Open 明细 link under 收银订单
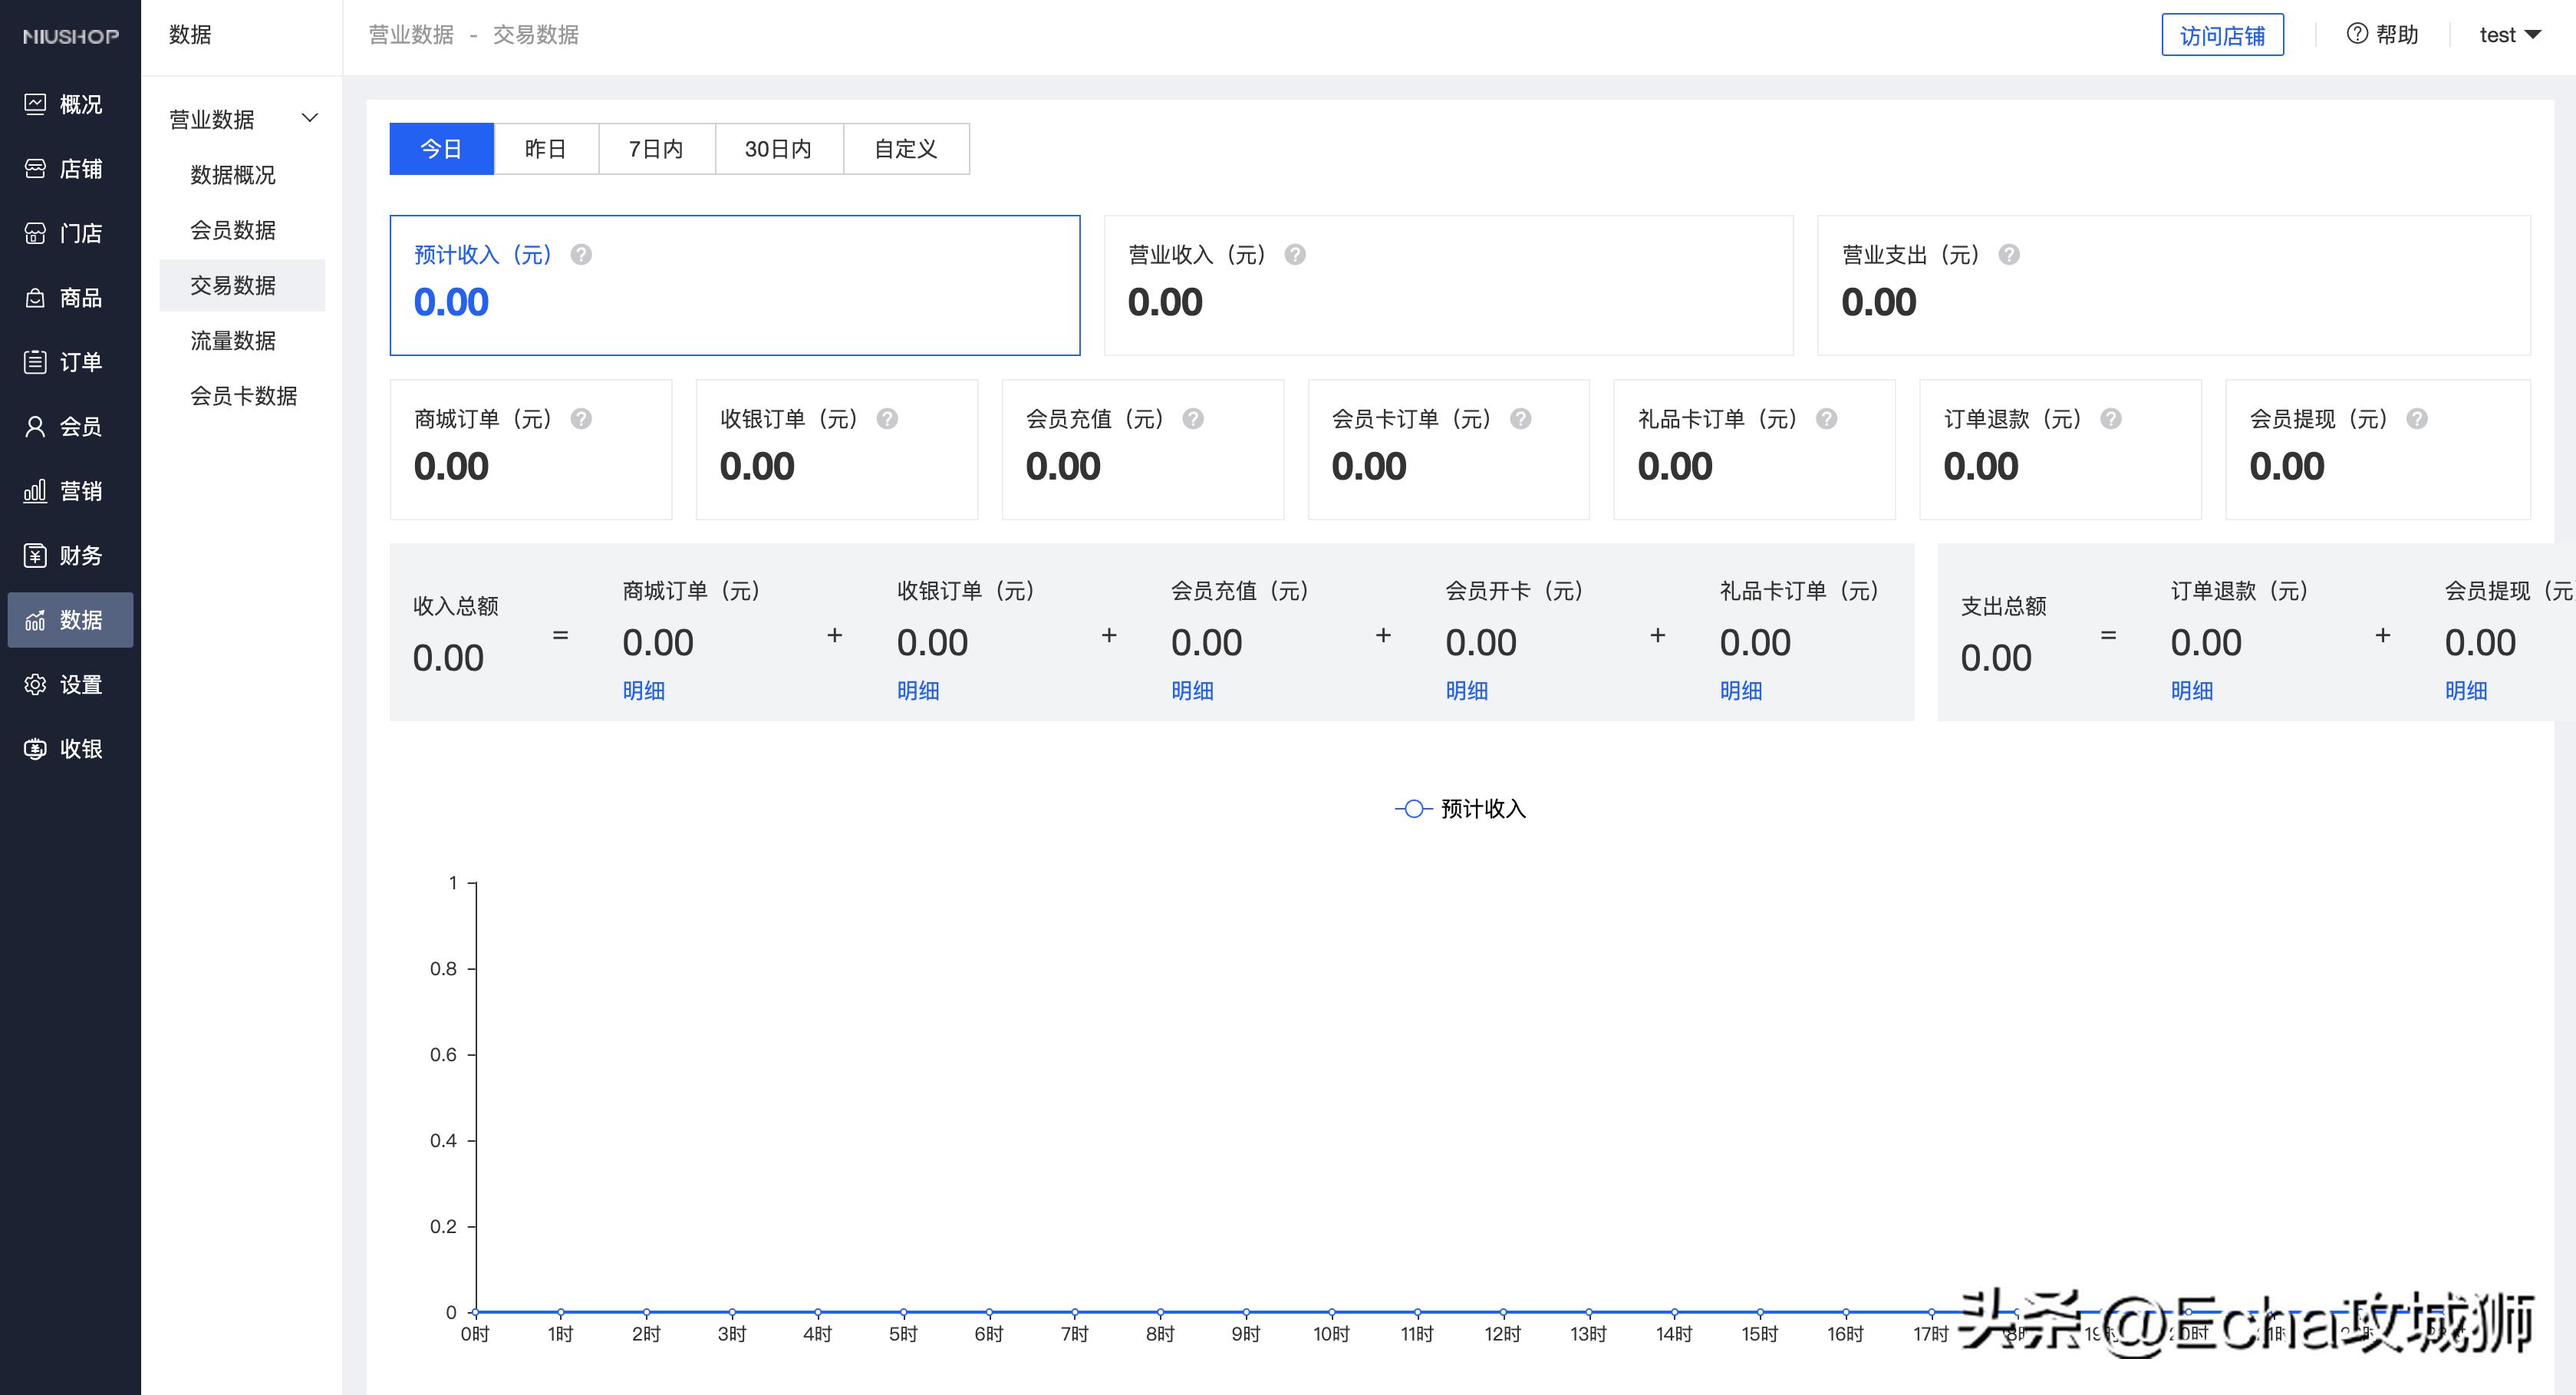2576x1395 pixels. (x=917, y=691)
